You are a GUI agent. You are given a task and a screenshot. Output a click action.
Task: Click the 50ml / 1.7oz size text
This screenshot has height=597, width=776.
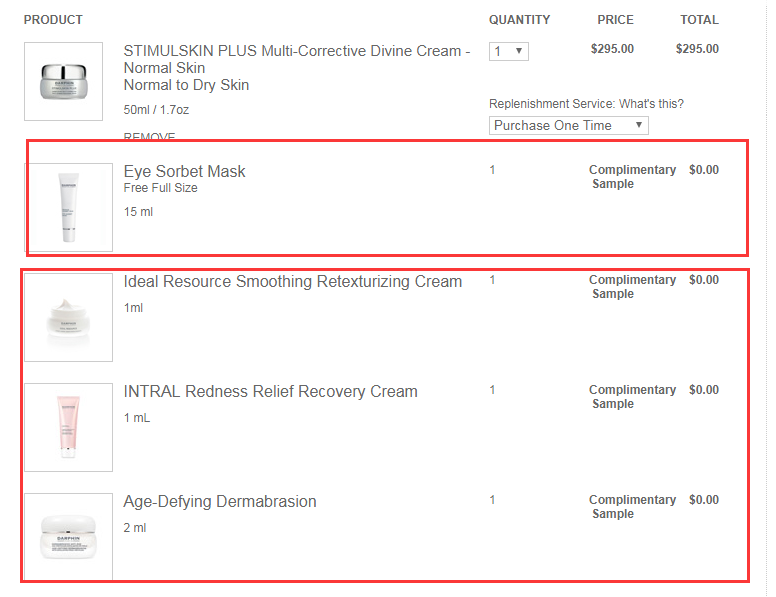pyautogui.click(x=156, y=110)
